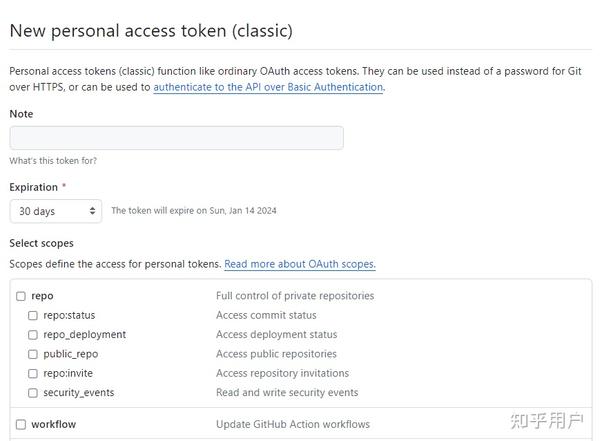The height and width of the screenshot is (441, 600).
Task: Select the public_repo scope checkbox
Action: pos(33,354)
